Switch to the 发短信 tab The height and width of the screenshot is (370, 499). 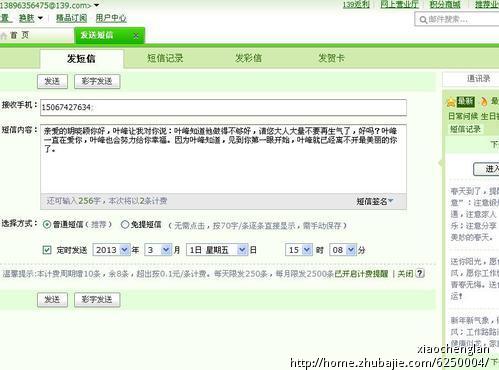coord(81,59)
